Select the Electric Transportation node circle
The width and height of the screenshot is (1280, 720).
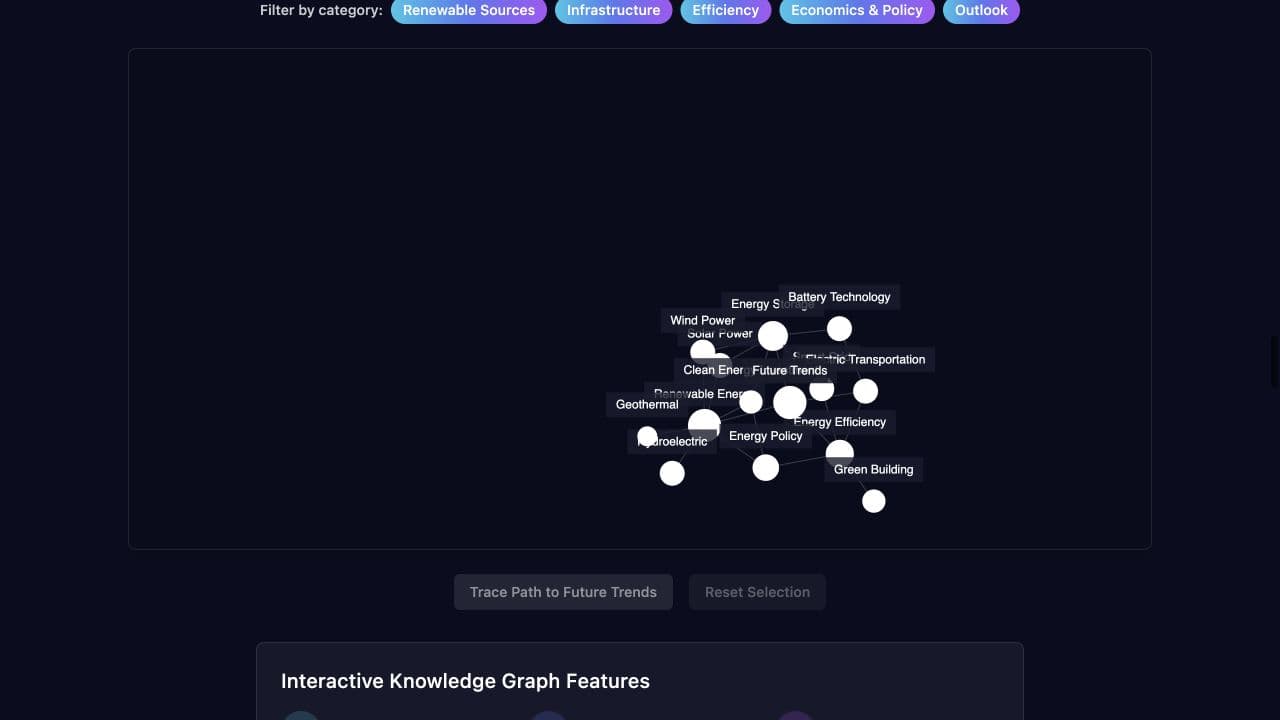[865, 391]
